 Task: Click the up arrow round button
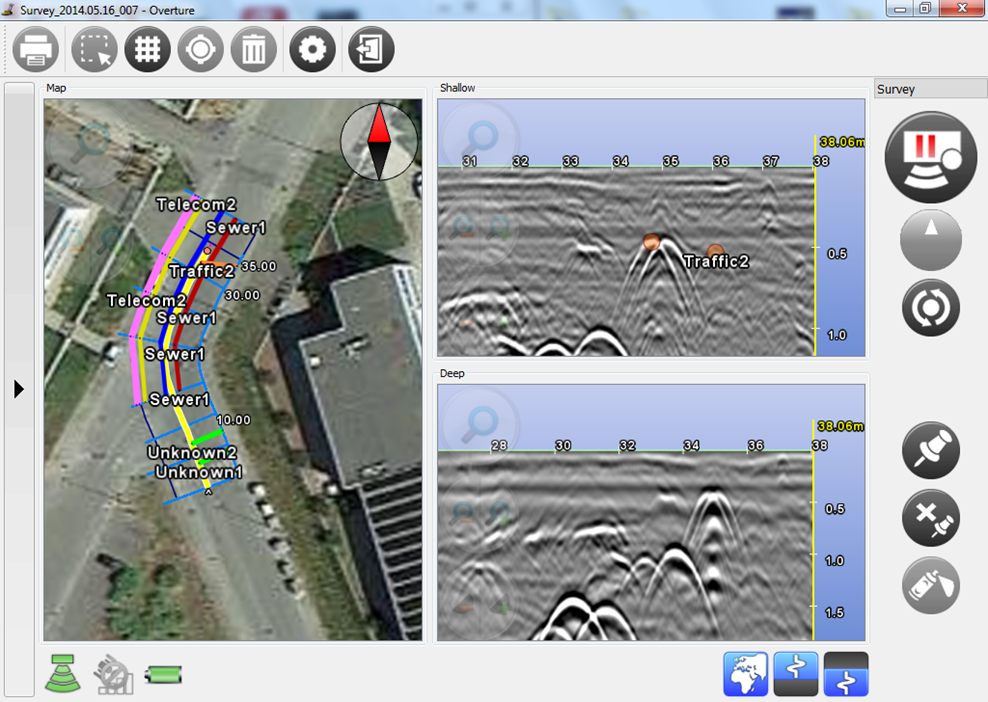(931, 240)
